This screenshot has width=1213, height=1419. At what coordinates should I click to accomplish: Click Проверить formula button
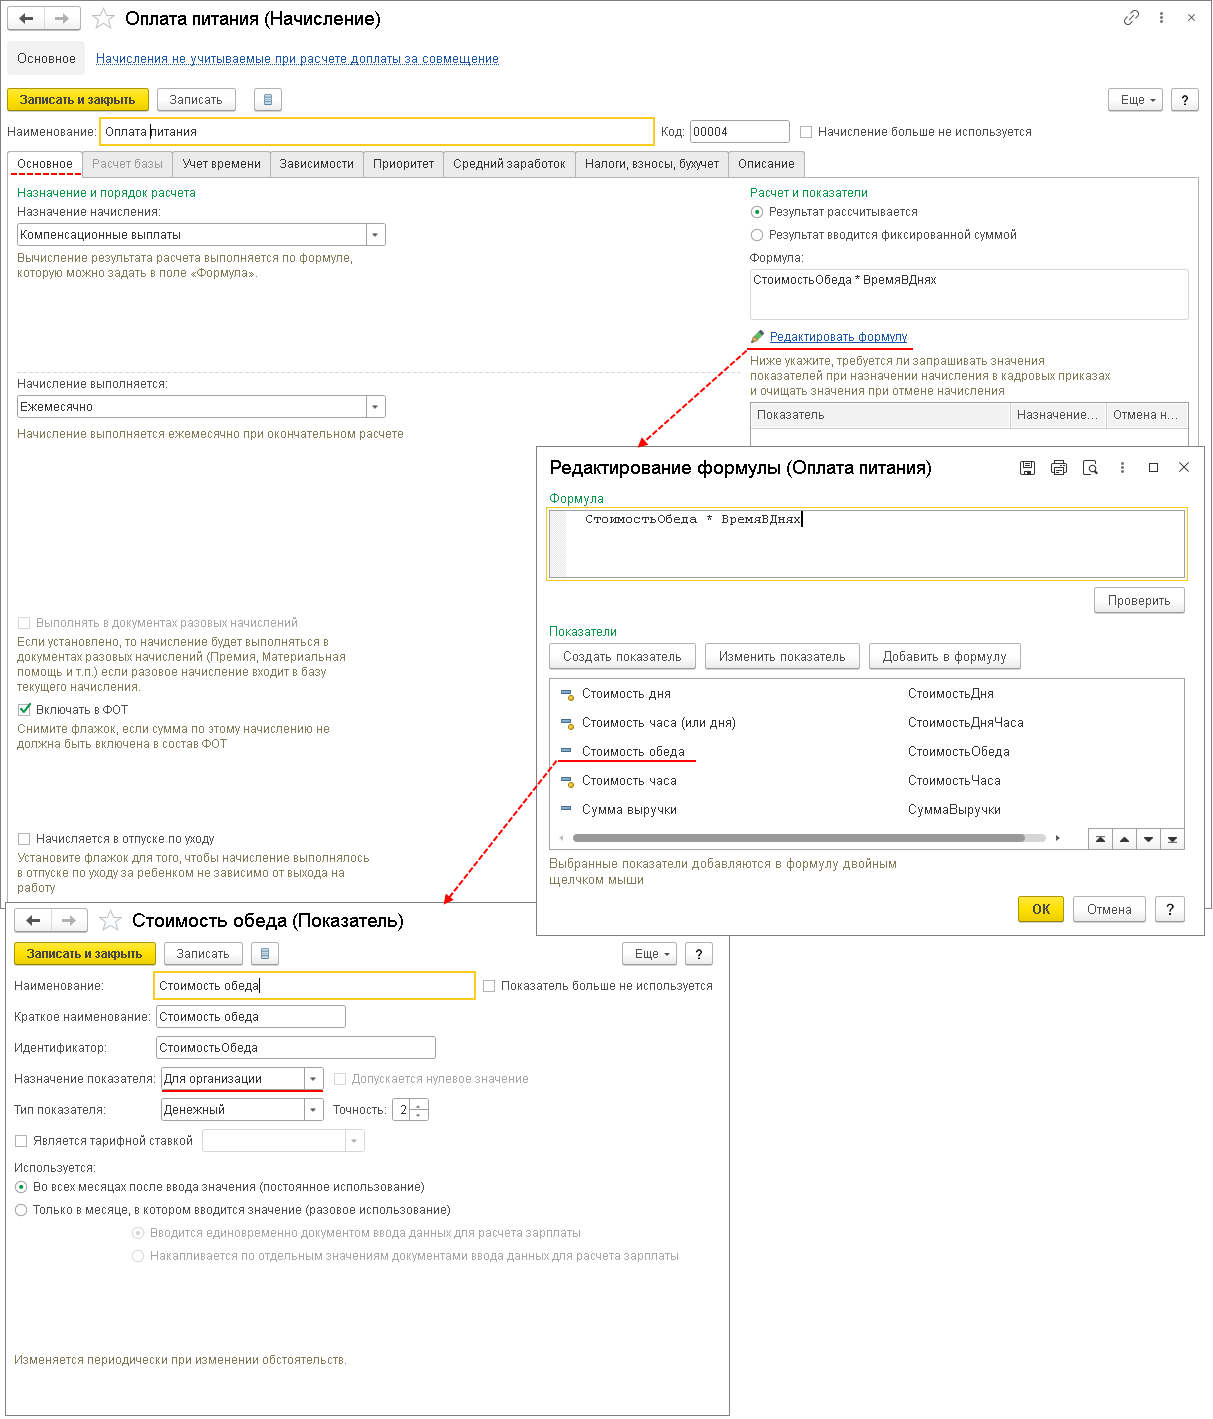[x=1139, y=601]
